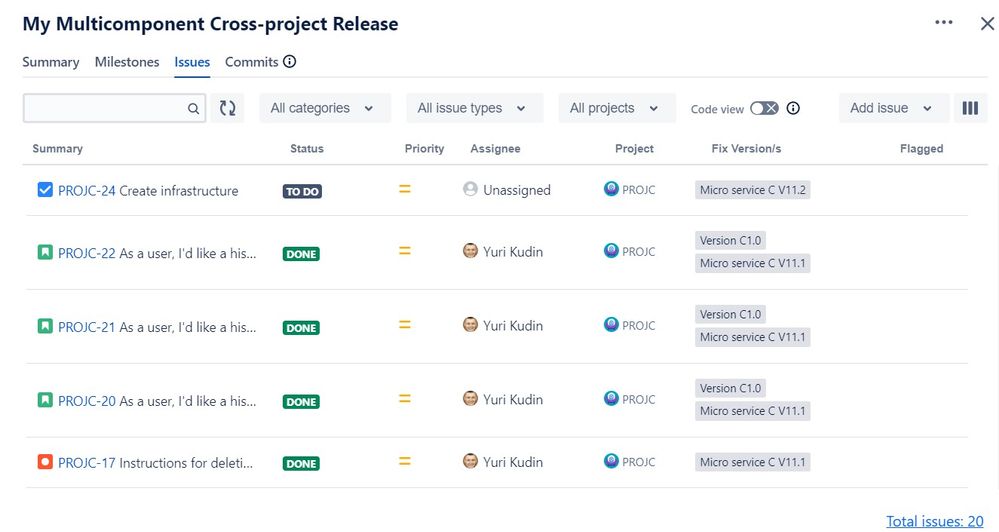Click Yuri Kudin's avatar in PROJC-20 row
Image resolution: width=999 pixels, height=532 pixels.
tap(470, 398)
